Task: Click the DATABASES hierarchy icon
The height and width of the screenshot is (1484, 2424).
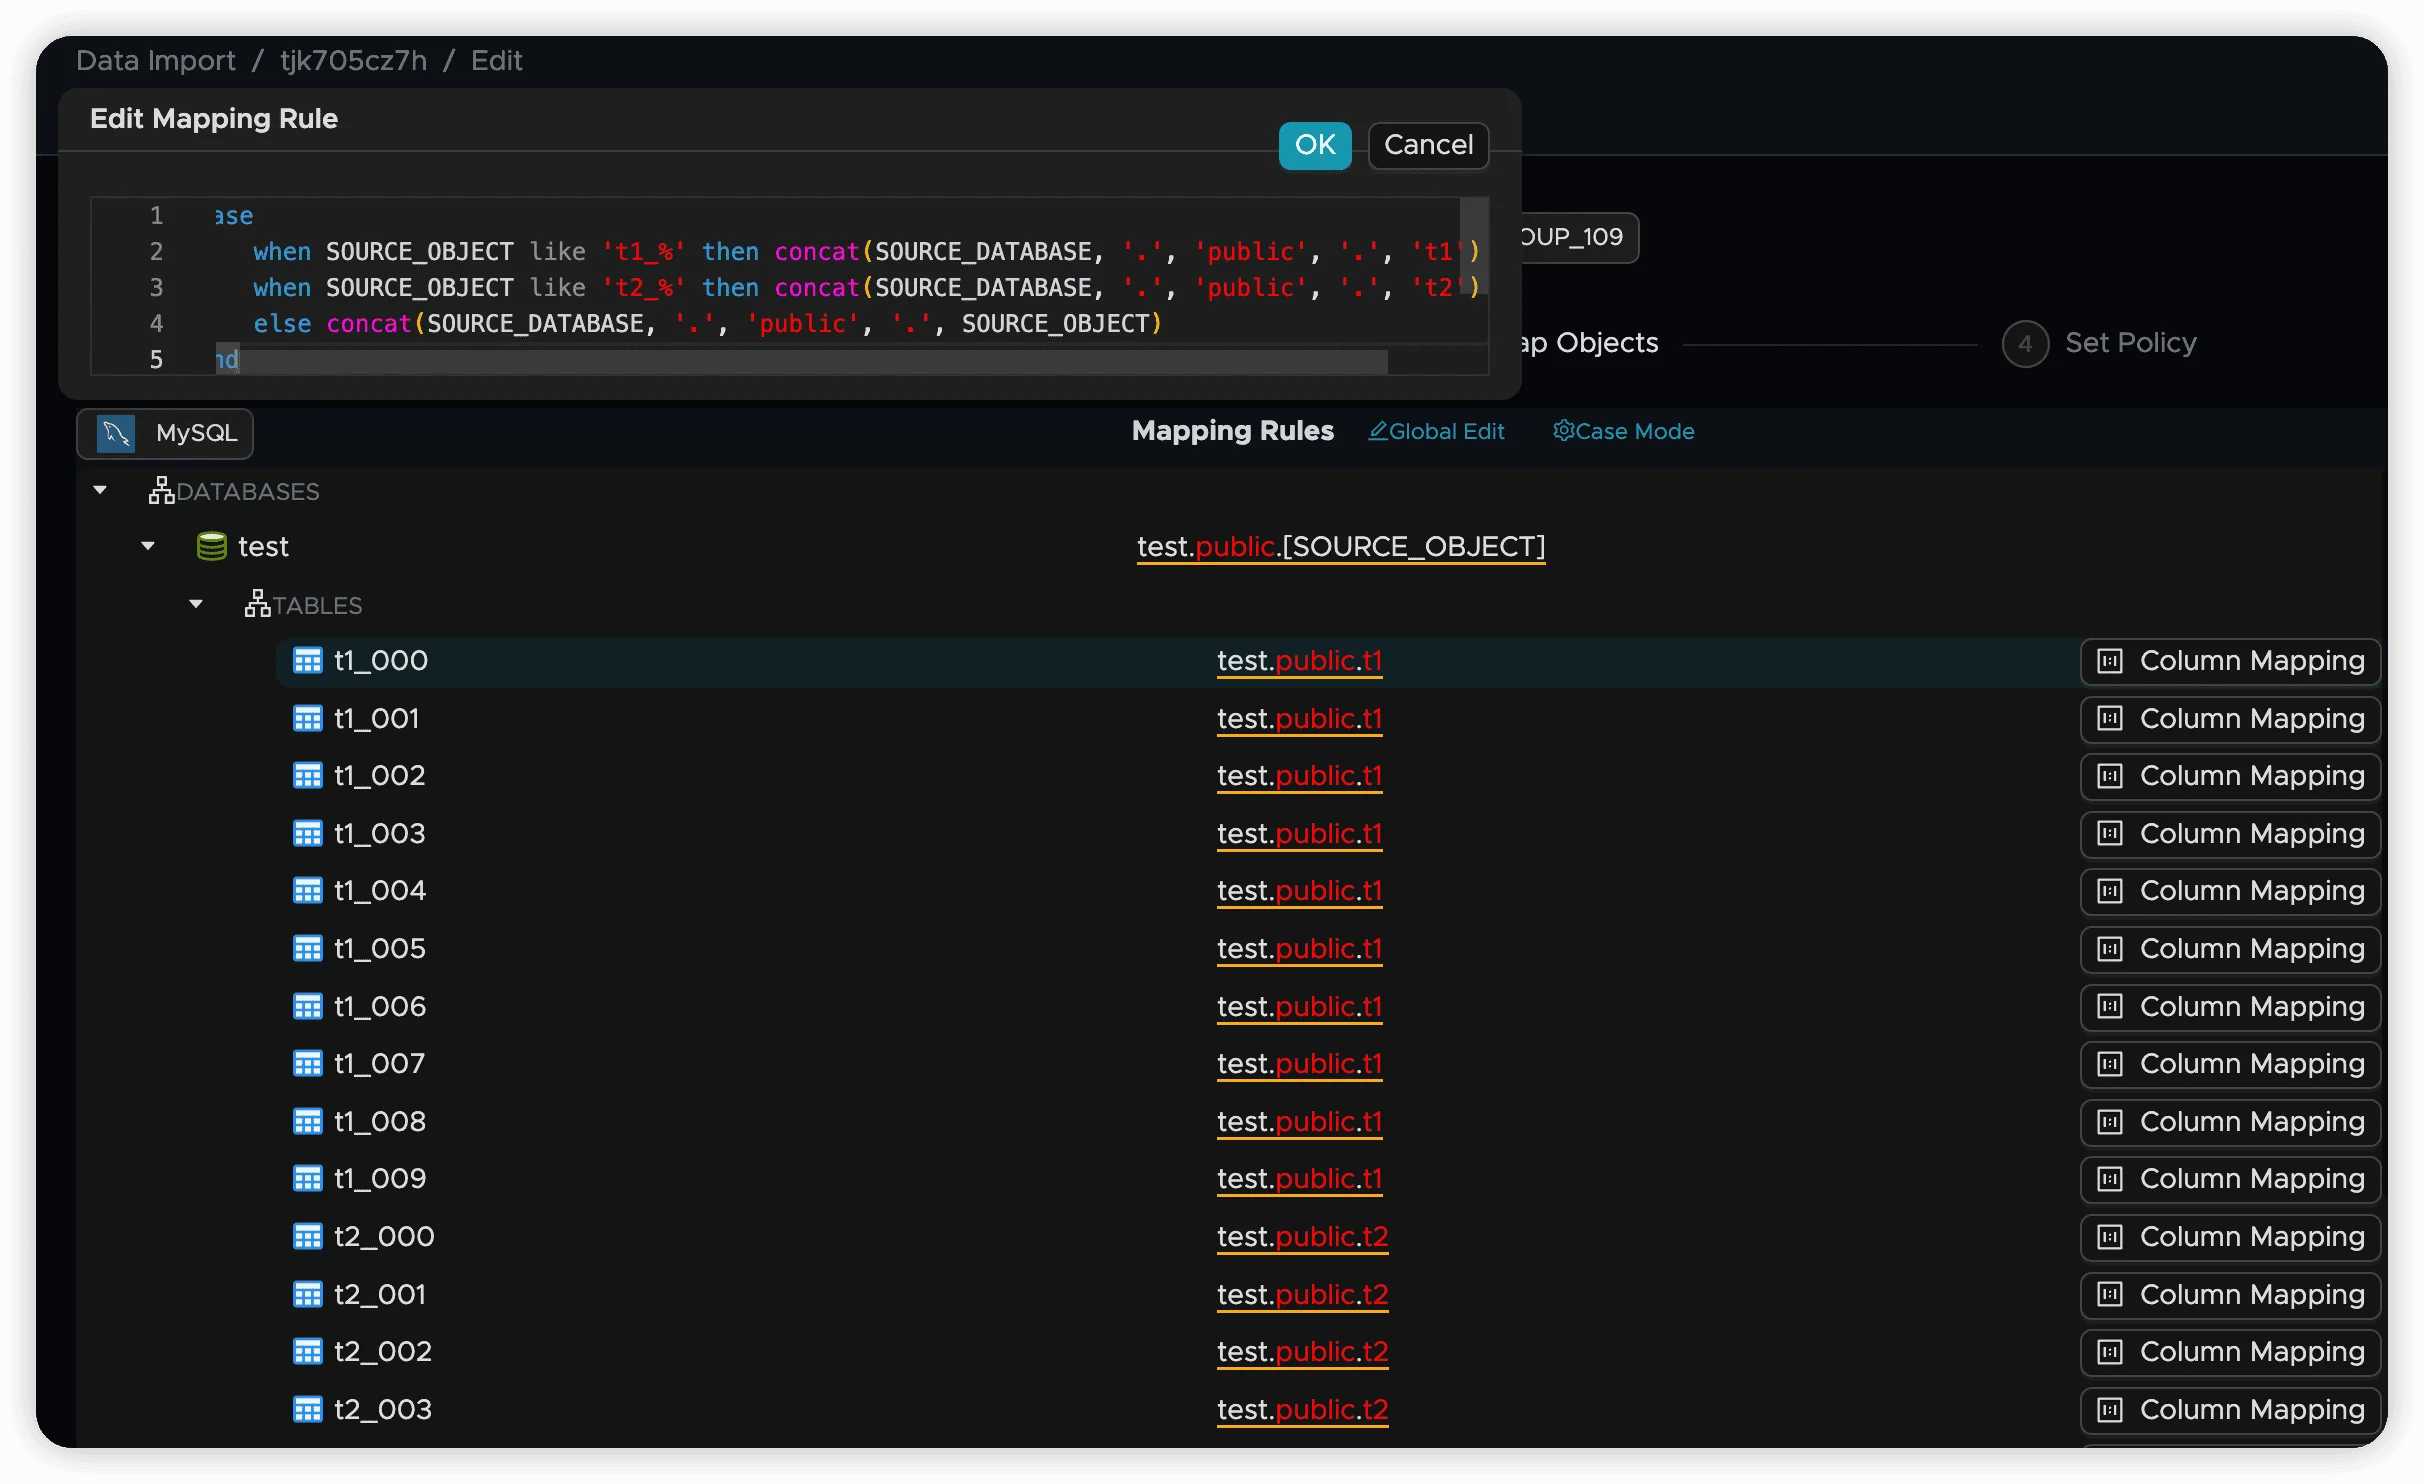Action: (x=161, y=491)
